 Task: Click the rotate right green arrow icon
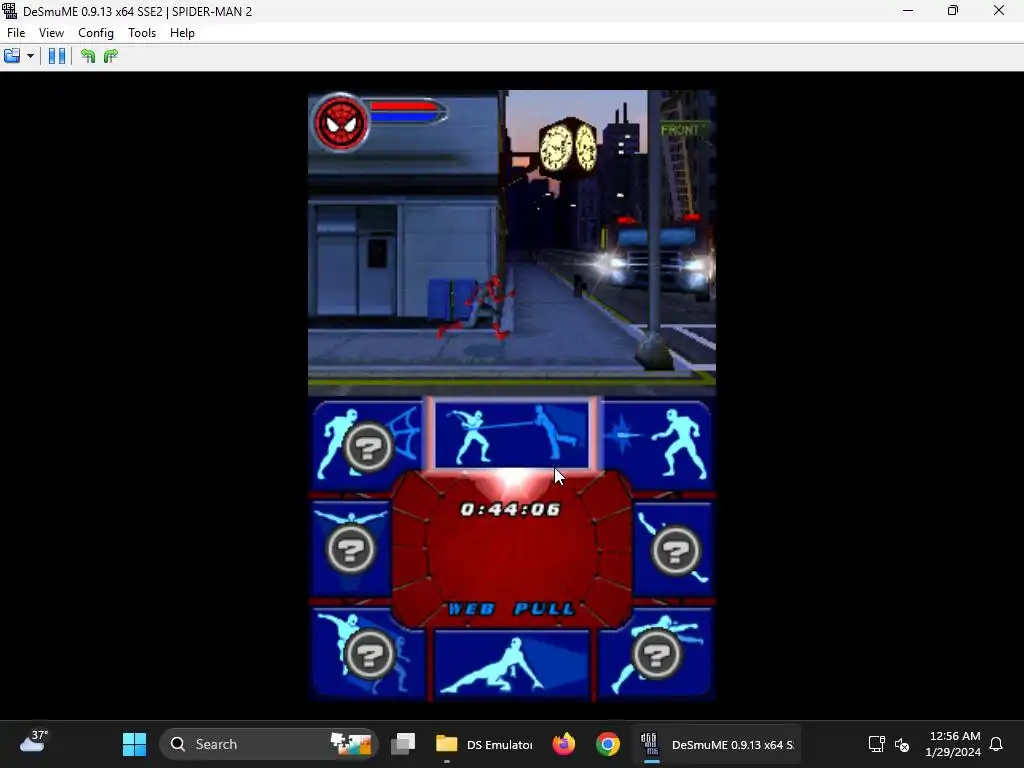111,56
